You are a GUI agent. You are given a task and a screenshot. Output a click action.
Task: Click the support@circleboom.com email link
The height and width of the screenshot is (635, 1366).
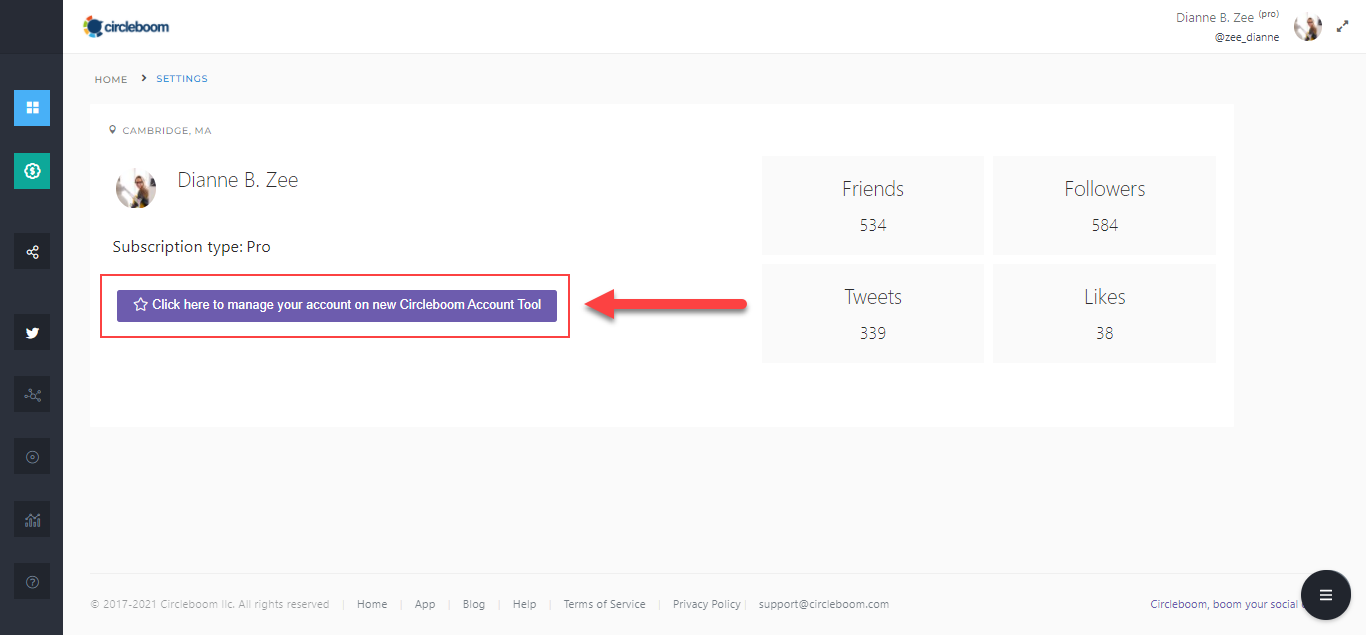[824, 604]
